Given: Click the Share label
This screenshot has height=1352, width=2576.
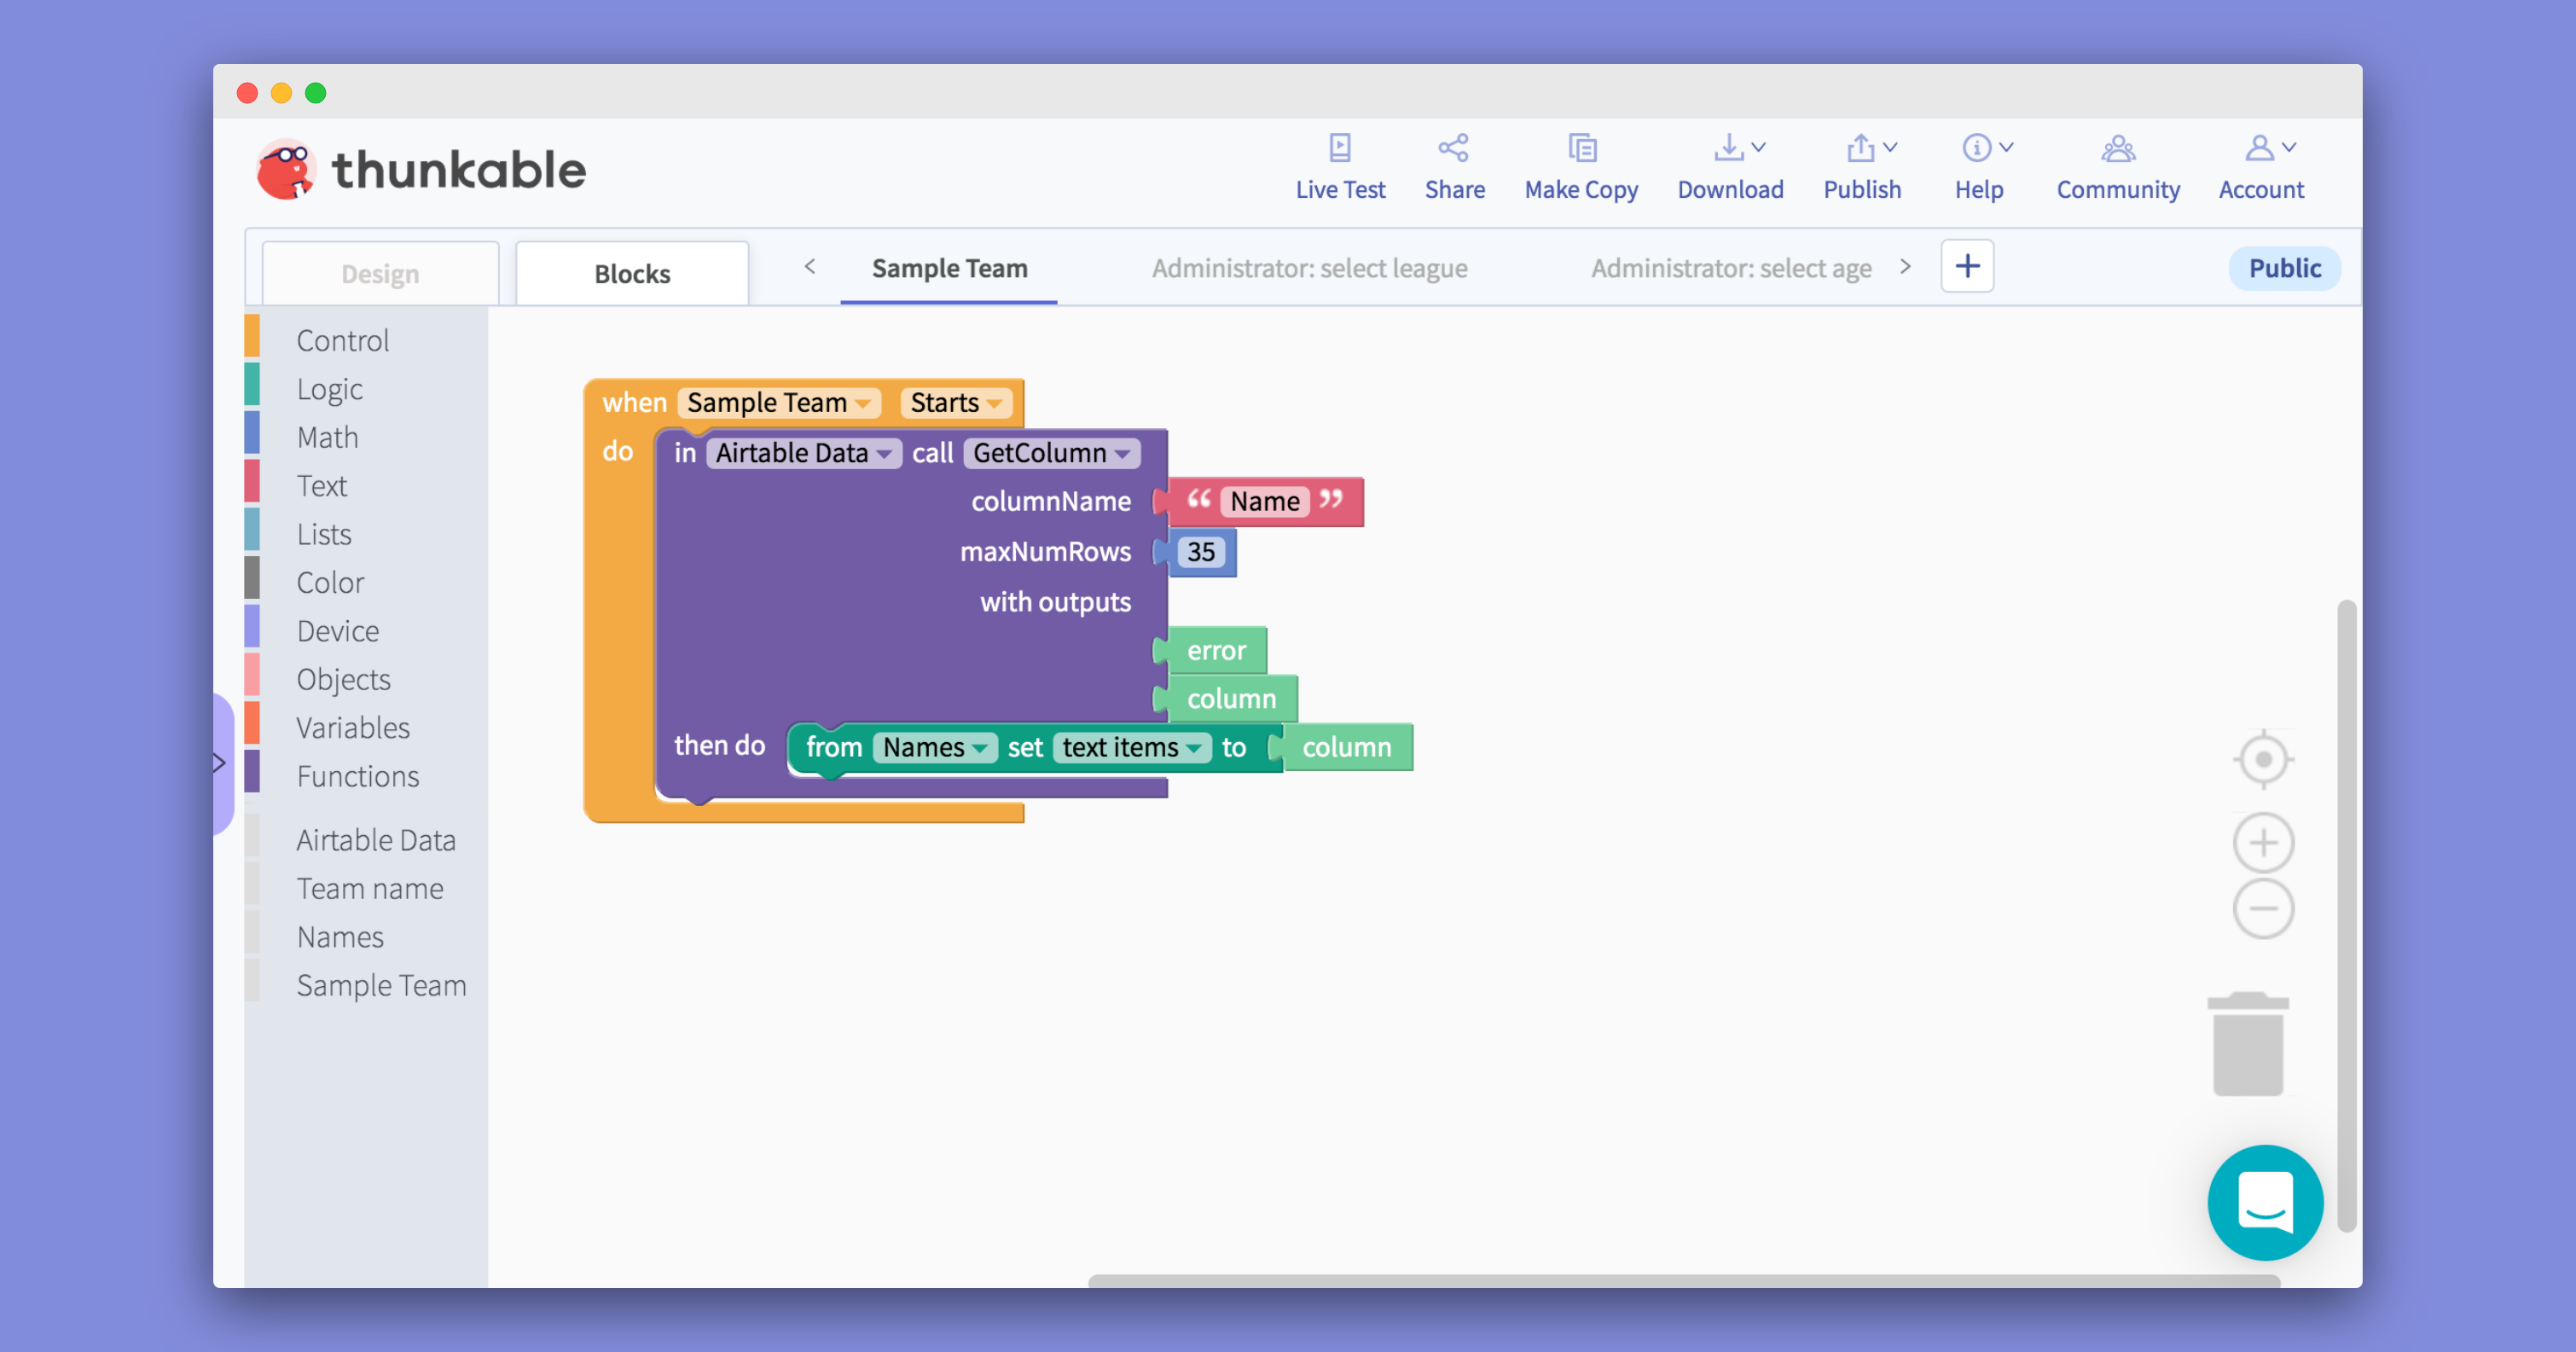Looking at the screenshot, I should coord(1454,189).
